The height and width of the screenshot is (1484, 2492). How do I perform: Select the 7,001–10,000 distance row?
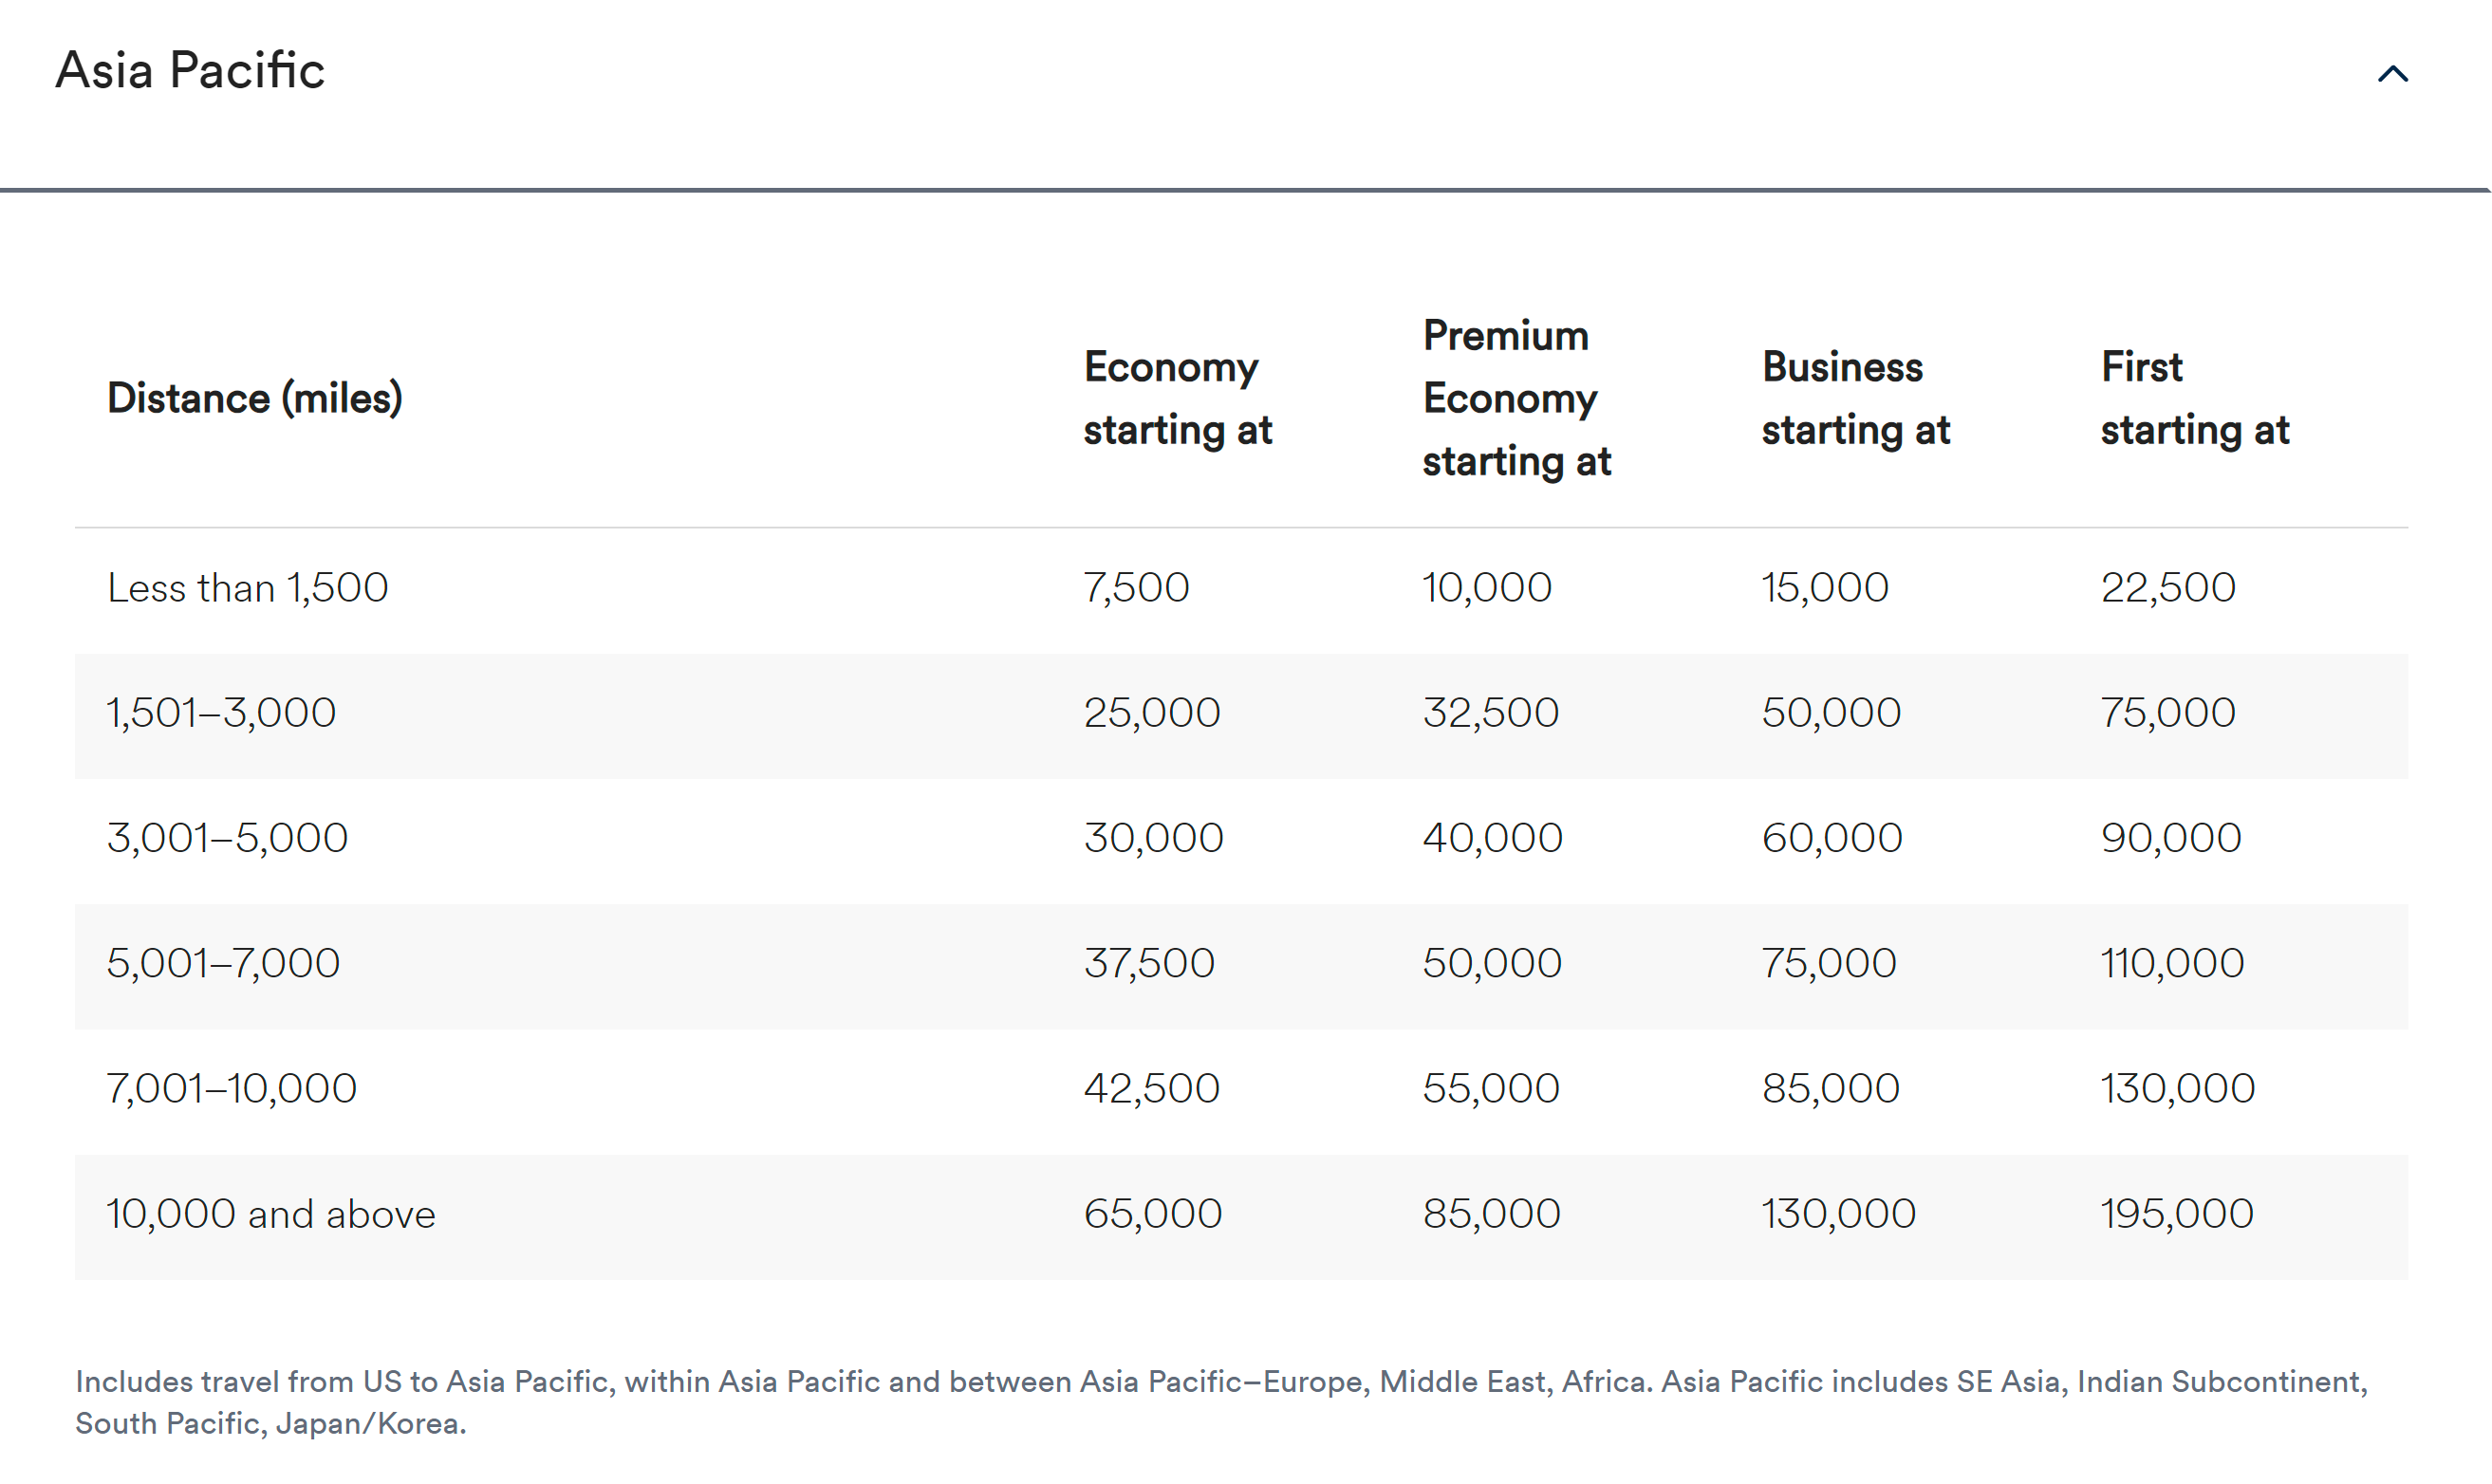click(231, 1088)
